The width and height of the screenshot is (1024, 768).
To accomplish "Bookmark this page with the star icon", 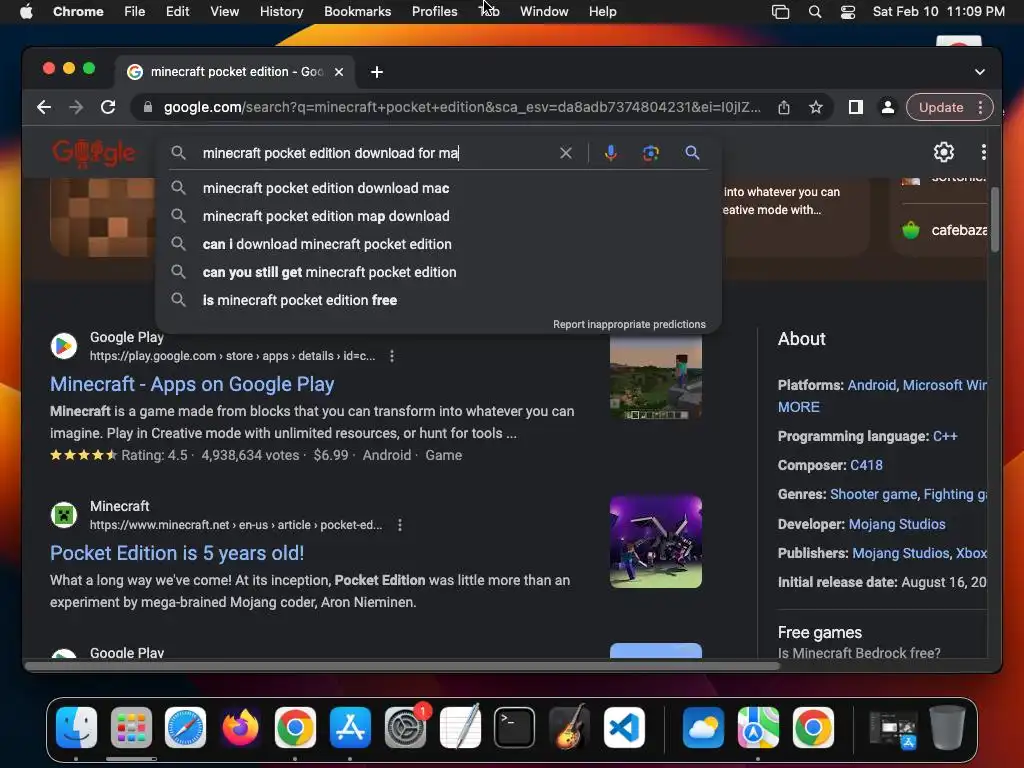I will point(816,107).
